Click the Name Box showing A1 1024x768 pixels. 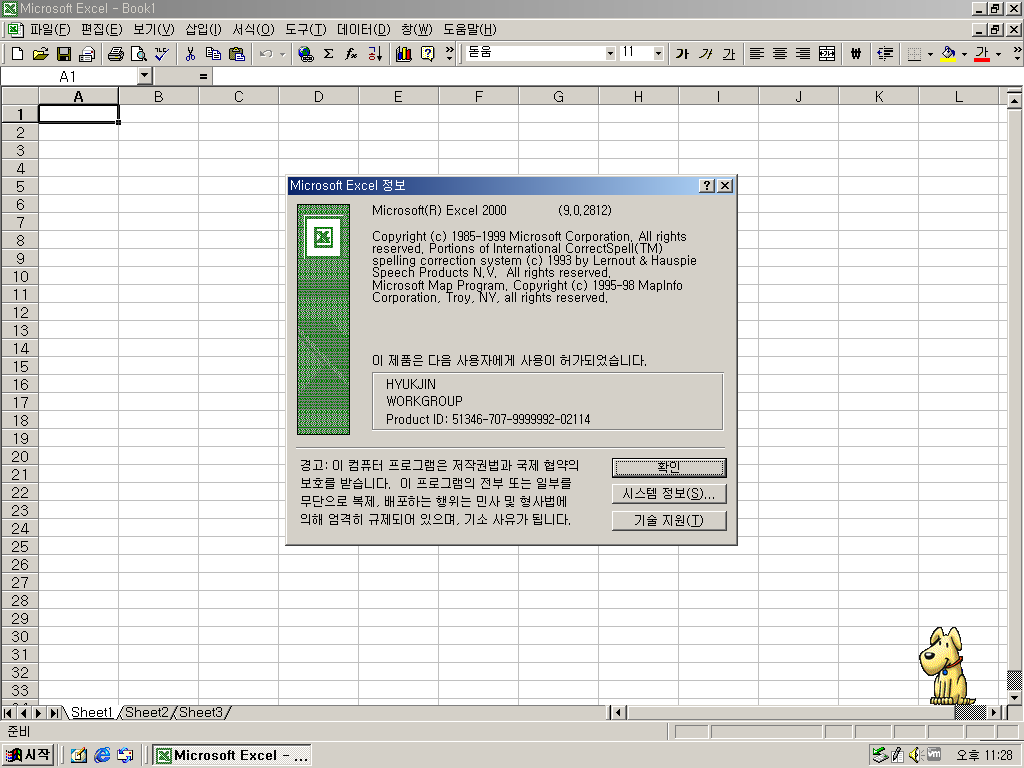point(69,76)
